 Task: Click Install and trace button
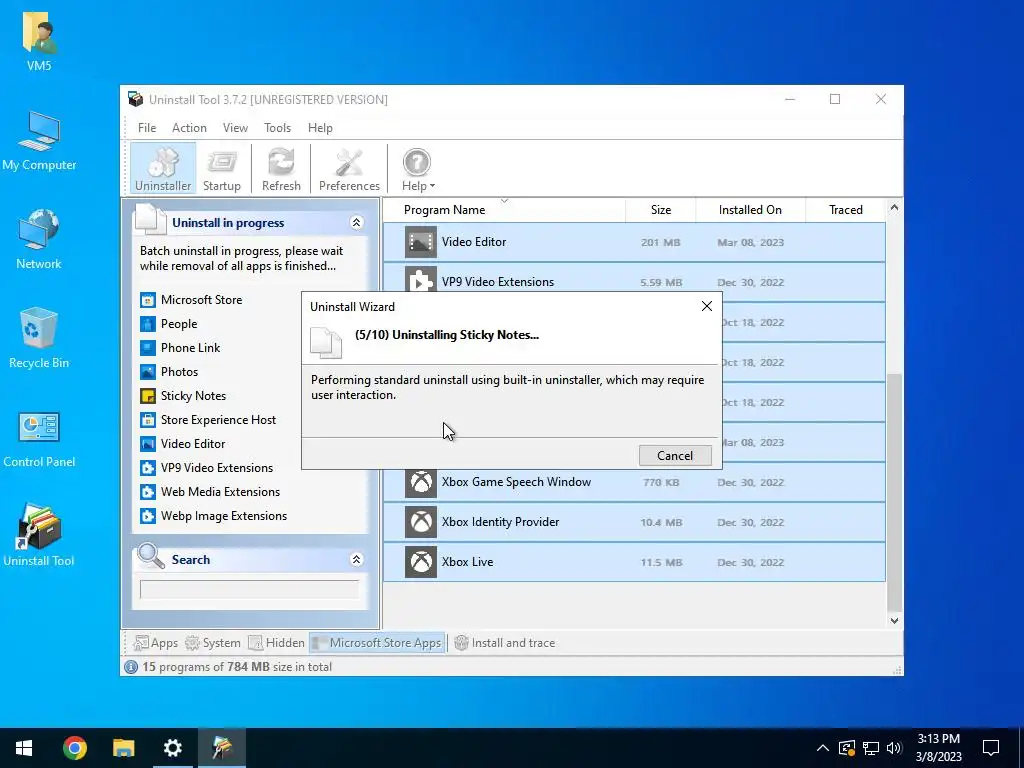pyautogui.click(x=505, y=643)
